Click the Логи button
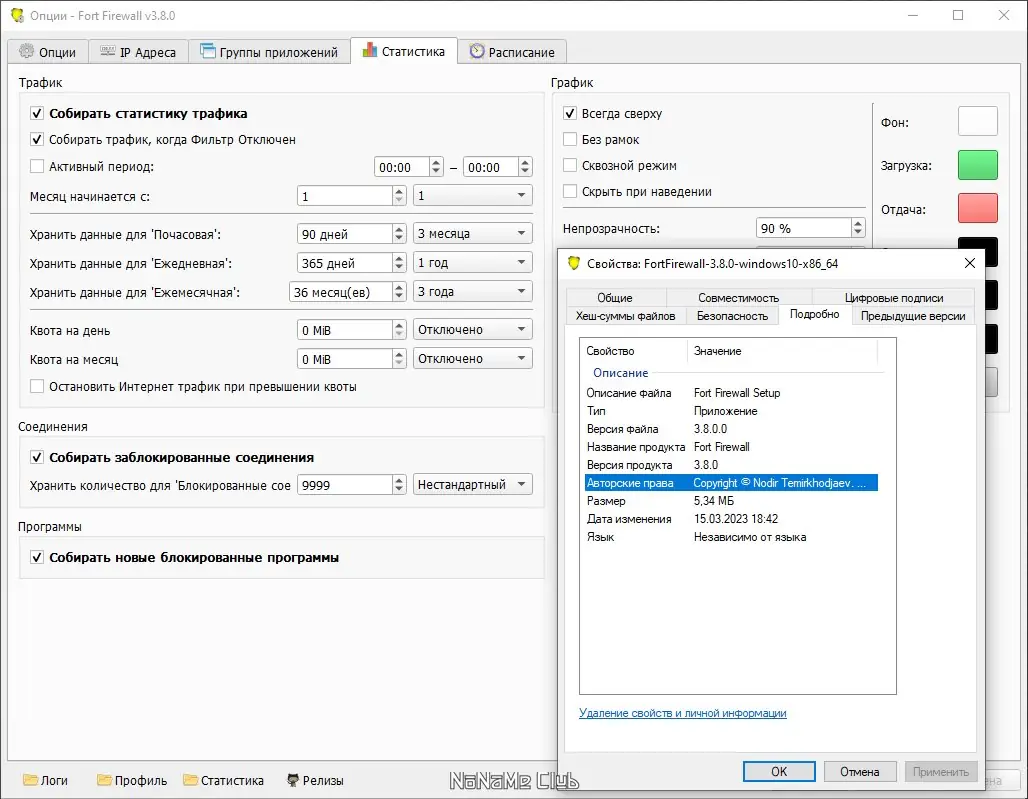 coord(45,780)
